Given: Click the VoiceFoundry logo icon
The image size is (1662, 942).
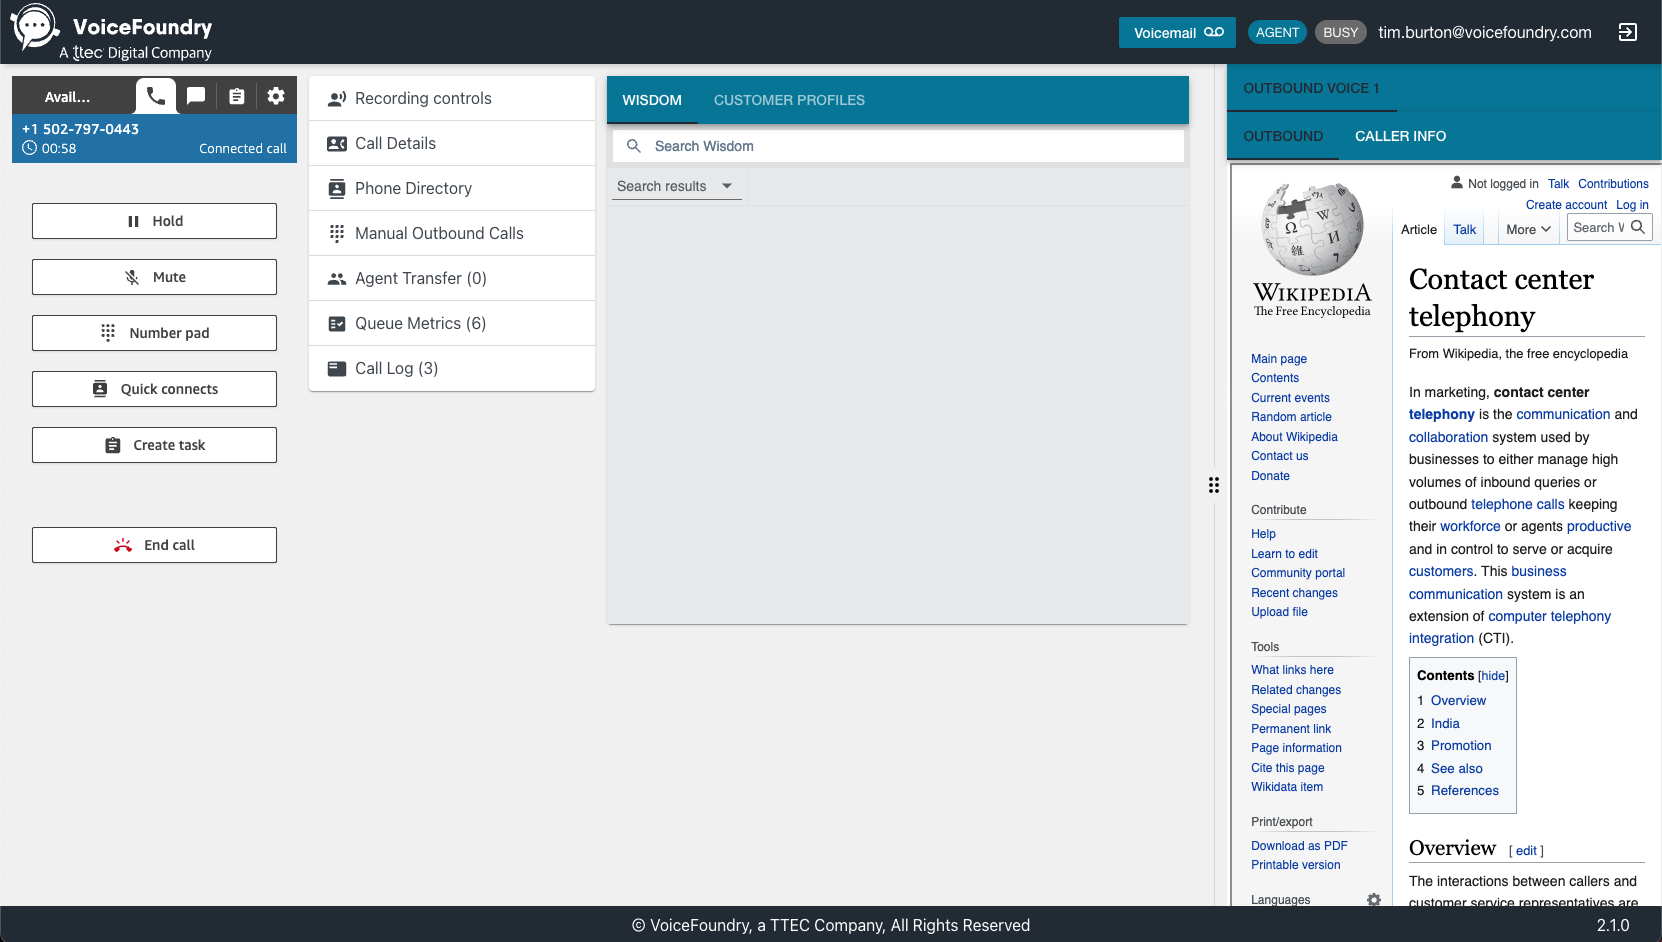Looking at the screenshot, I should 34,27.
